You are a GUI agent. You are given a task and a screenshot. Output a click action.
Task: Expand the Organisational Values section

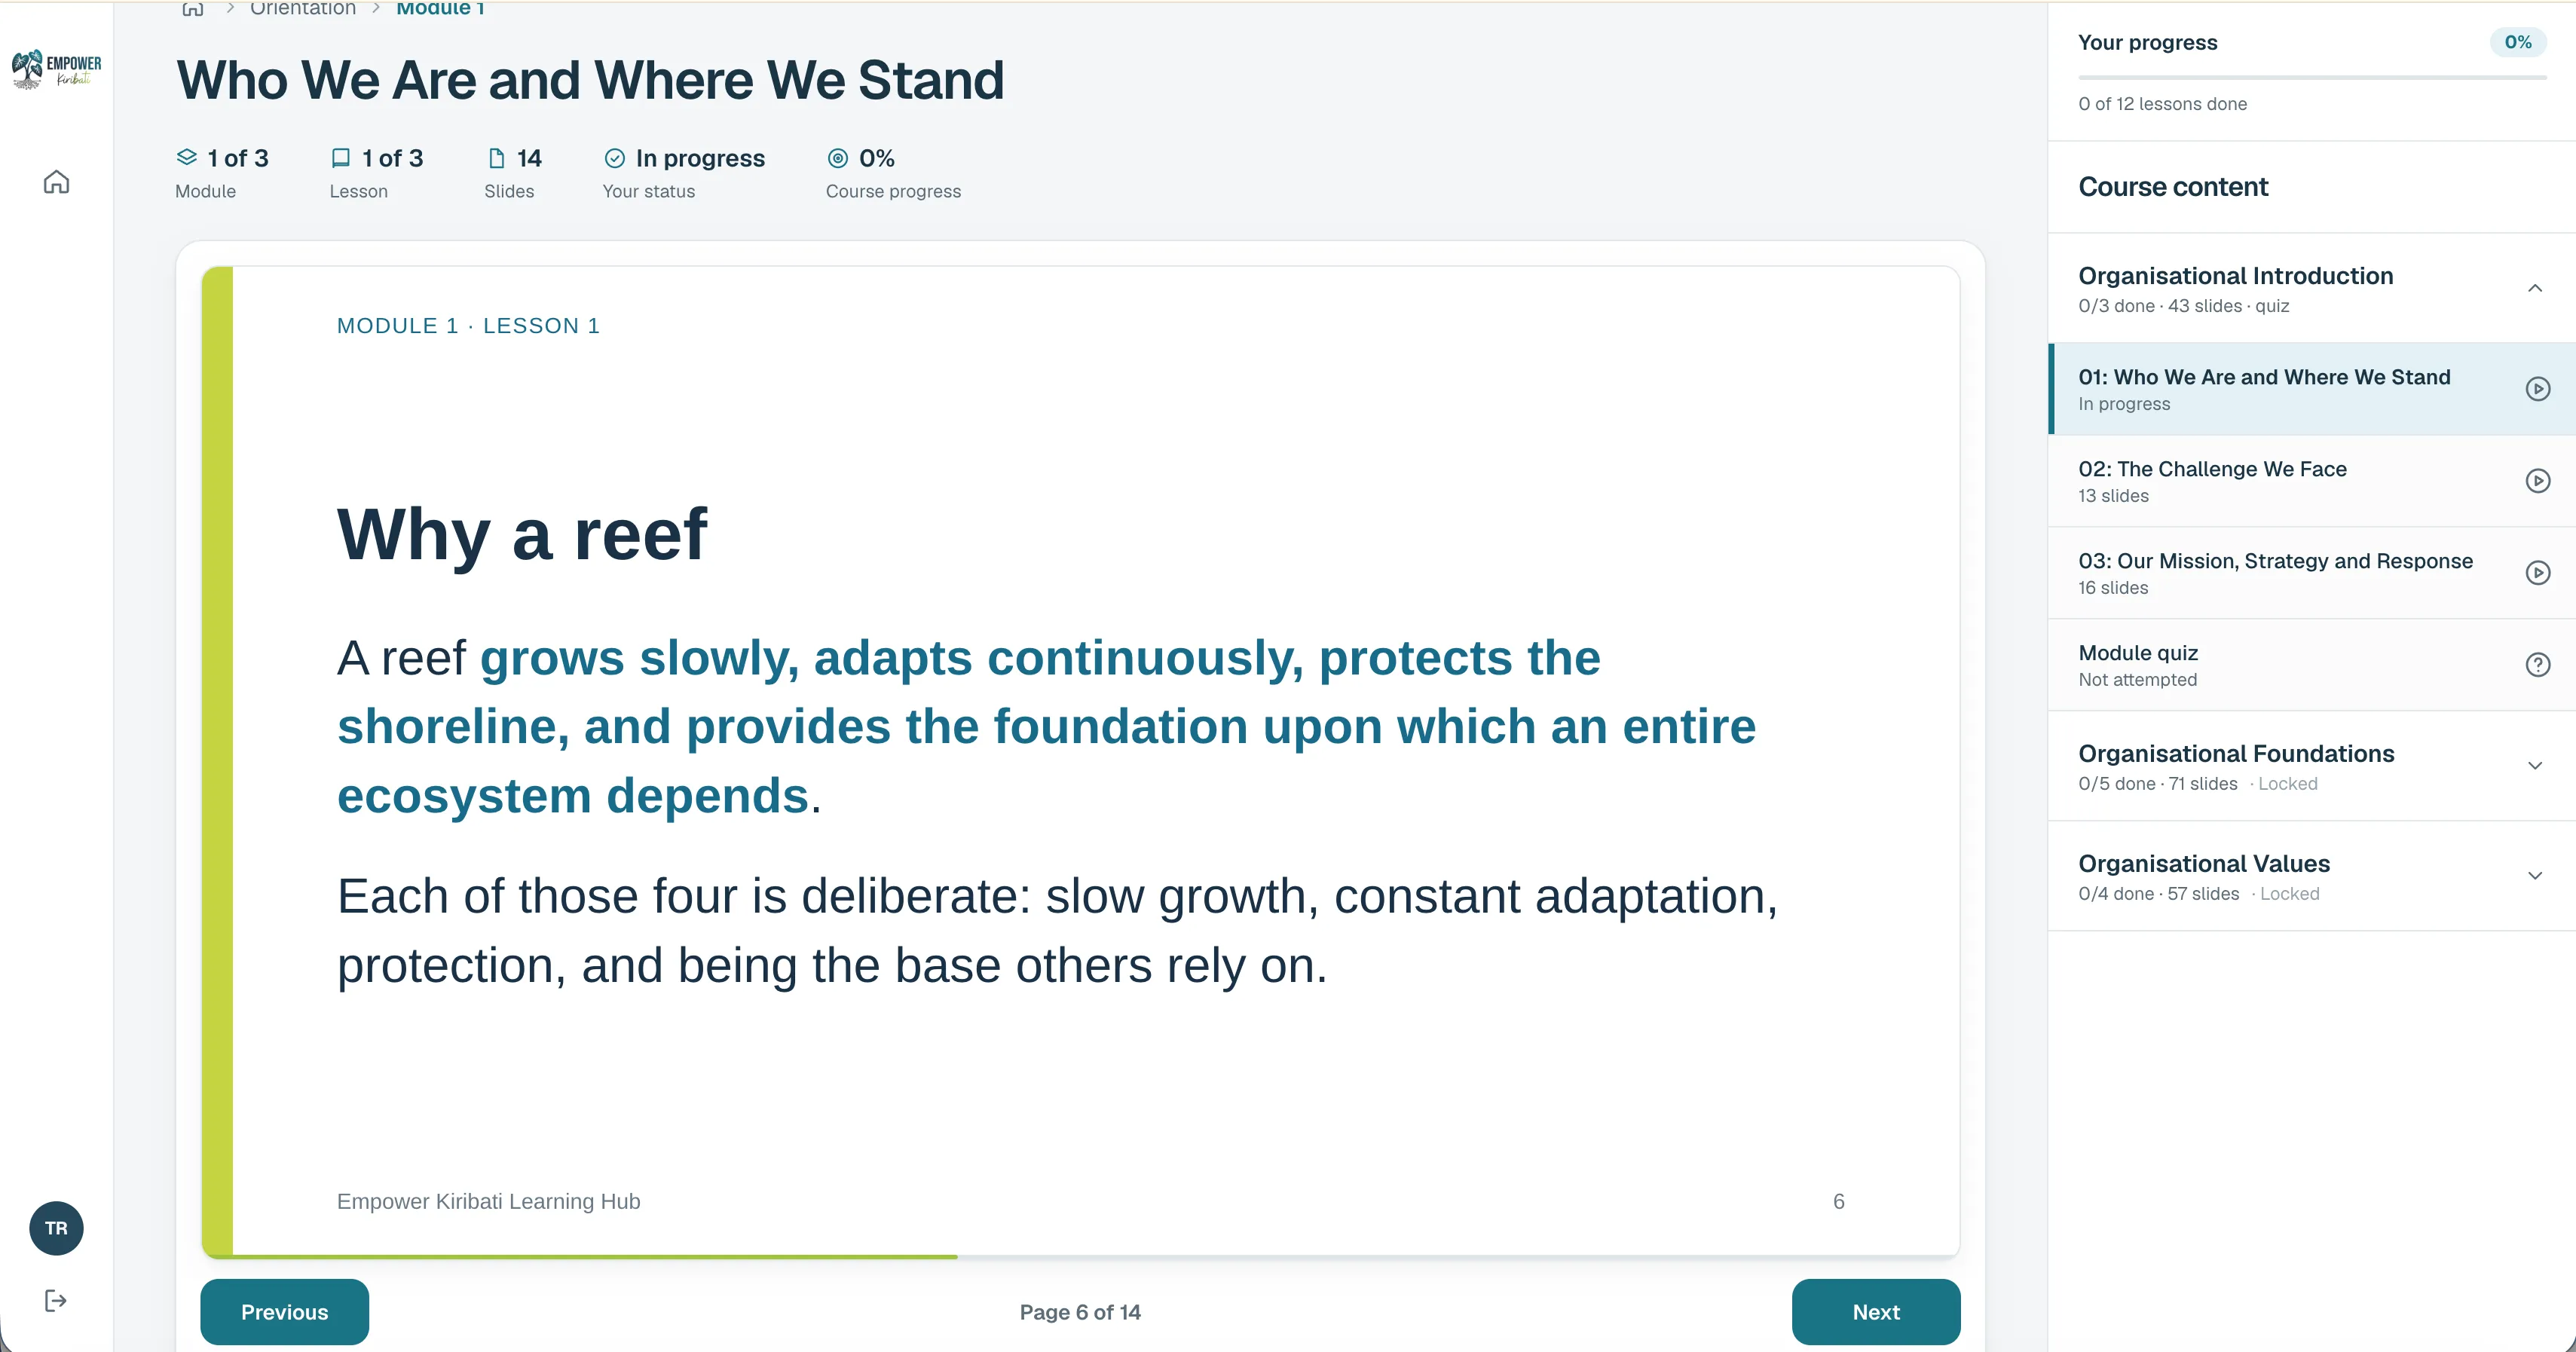click(x=2535, y=876)
